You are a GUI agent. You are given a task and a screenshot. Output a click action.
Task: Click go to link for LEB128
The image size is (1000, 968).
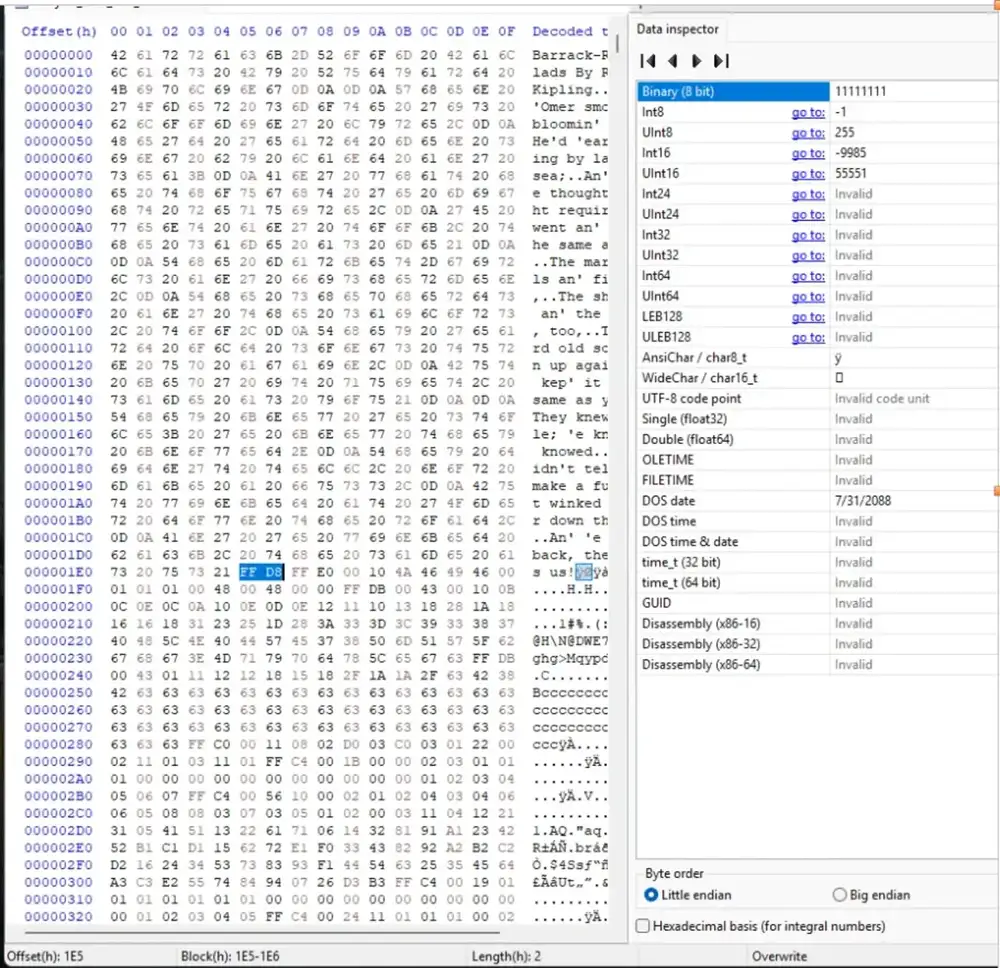click(x=808, y=317)
